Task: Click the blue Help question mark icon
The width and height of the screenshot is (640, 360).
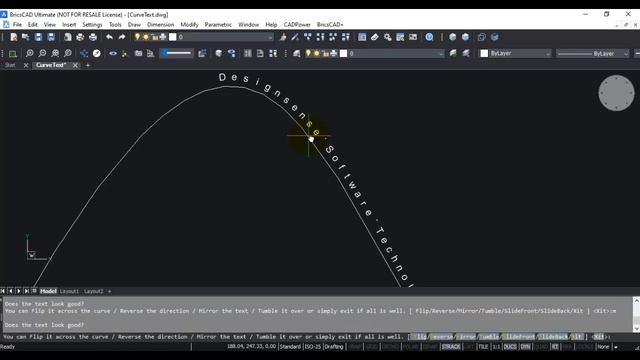Action: tap(429, 37)
